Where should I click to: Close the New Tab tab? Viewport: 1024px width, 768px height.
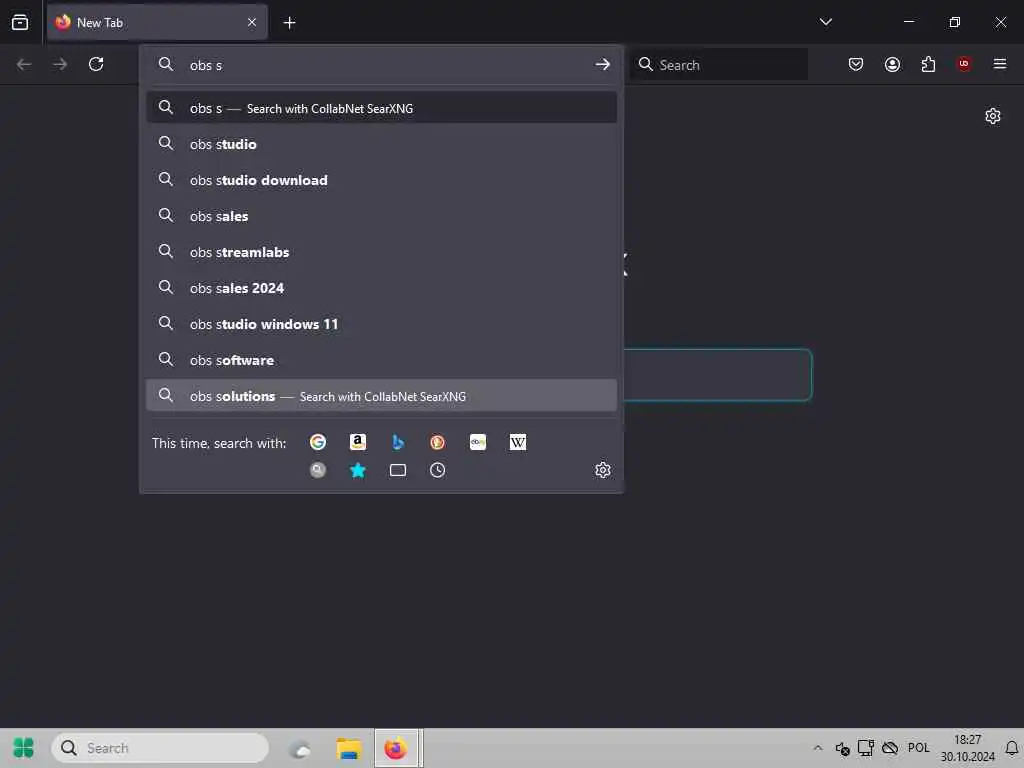[252, 22]
